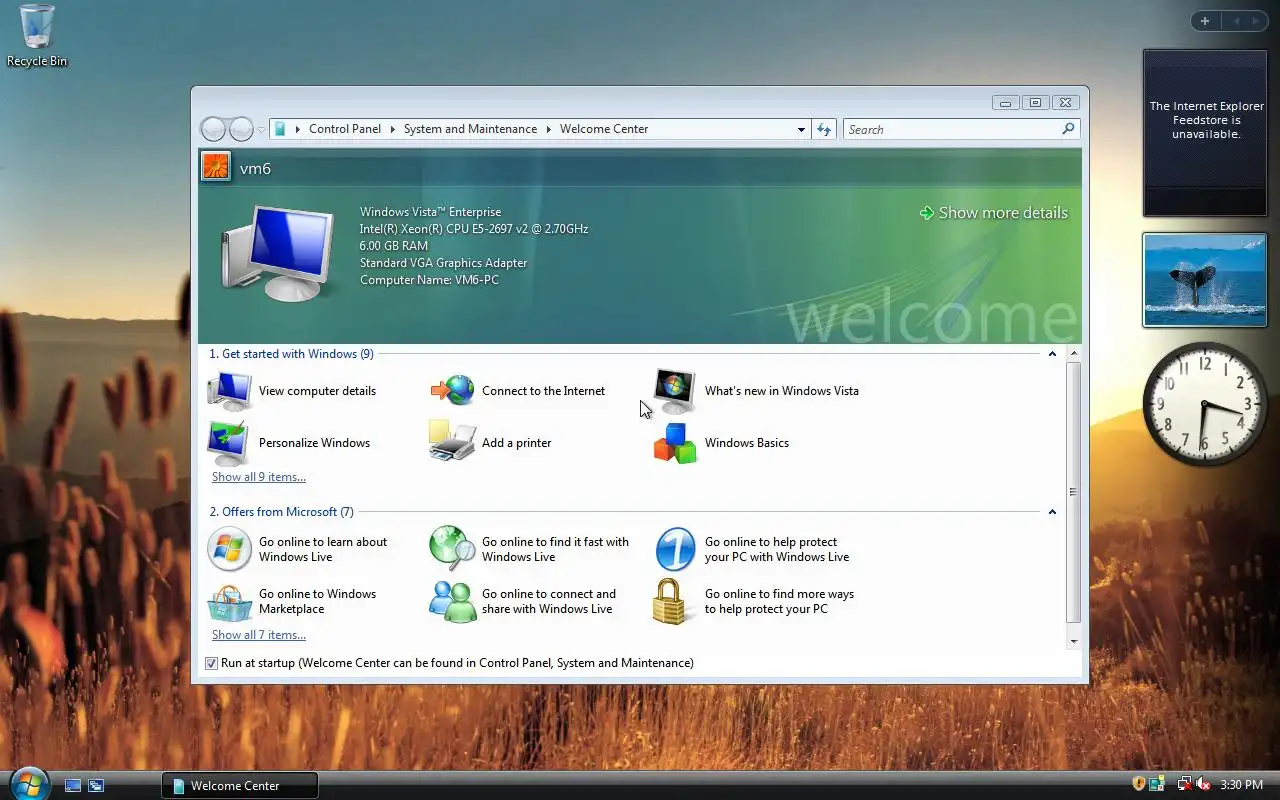Click the 3:30 PM taskbar clock
The image size is (1280, 800).
pyautogui.click(x=1242, y=785)
